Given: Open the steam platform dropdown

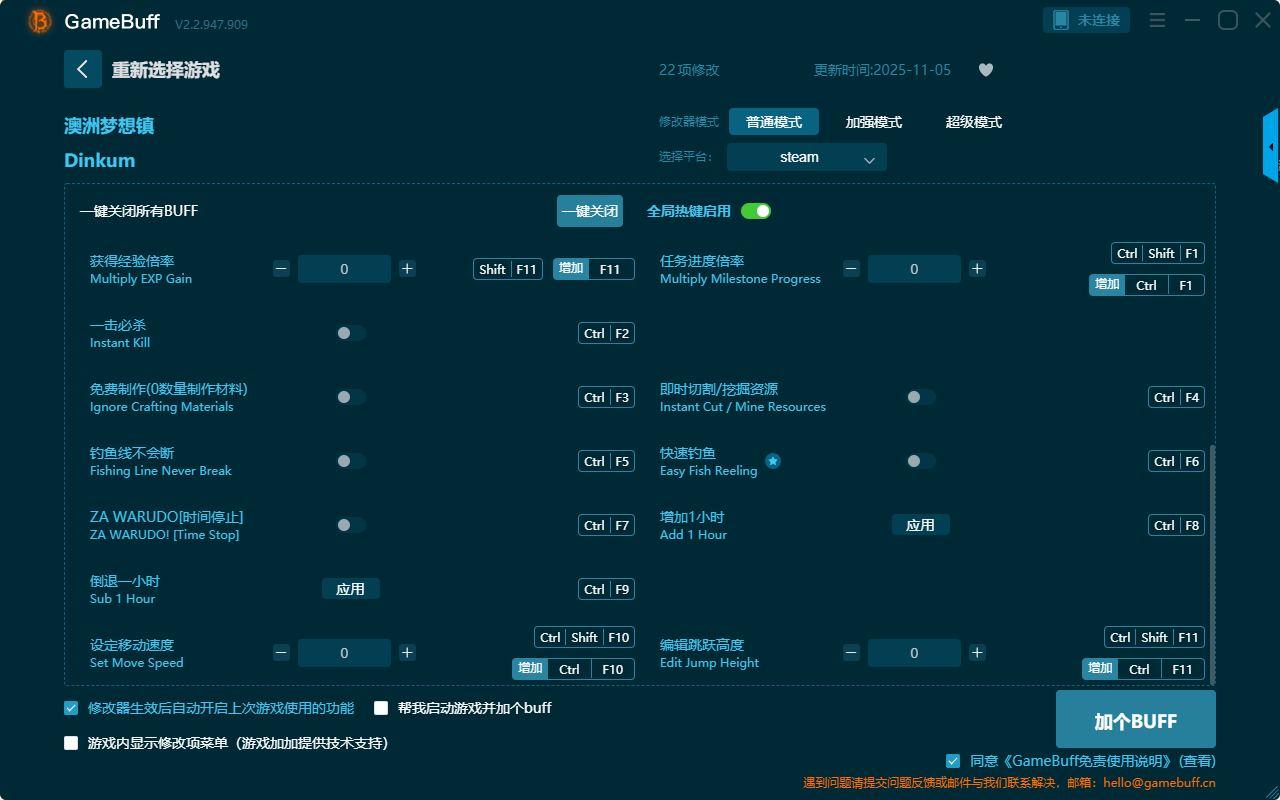Looking at the screenshot, I should [x=806, y=157].
